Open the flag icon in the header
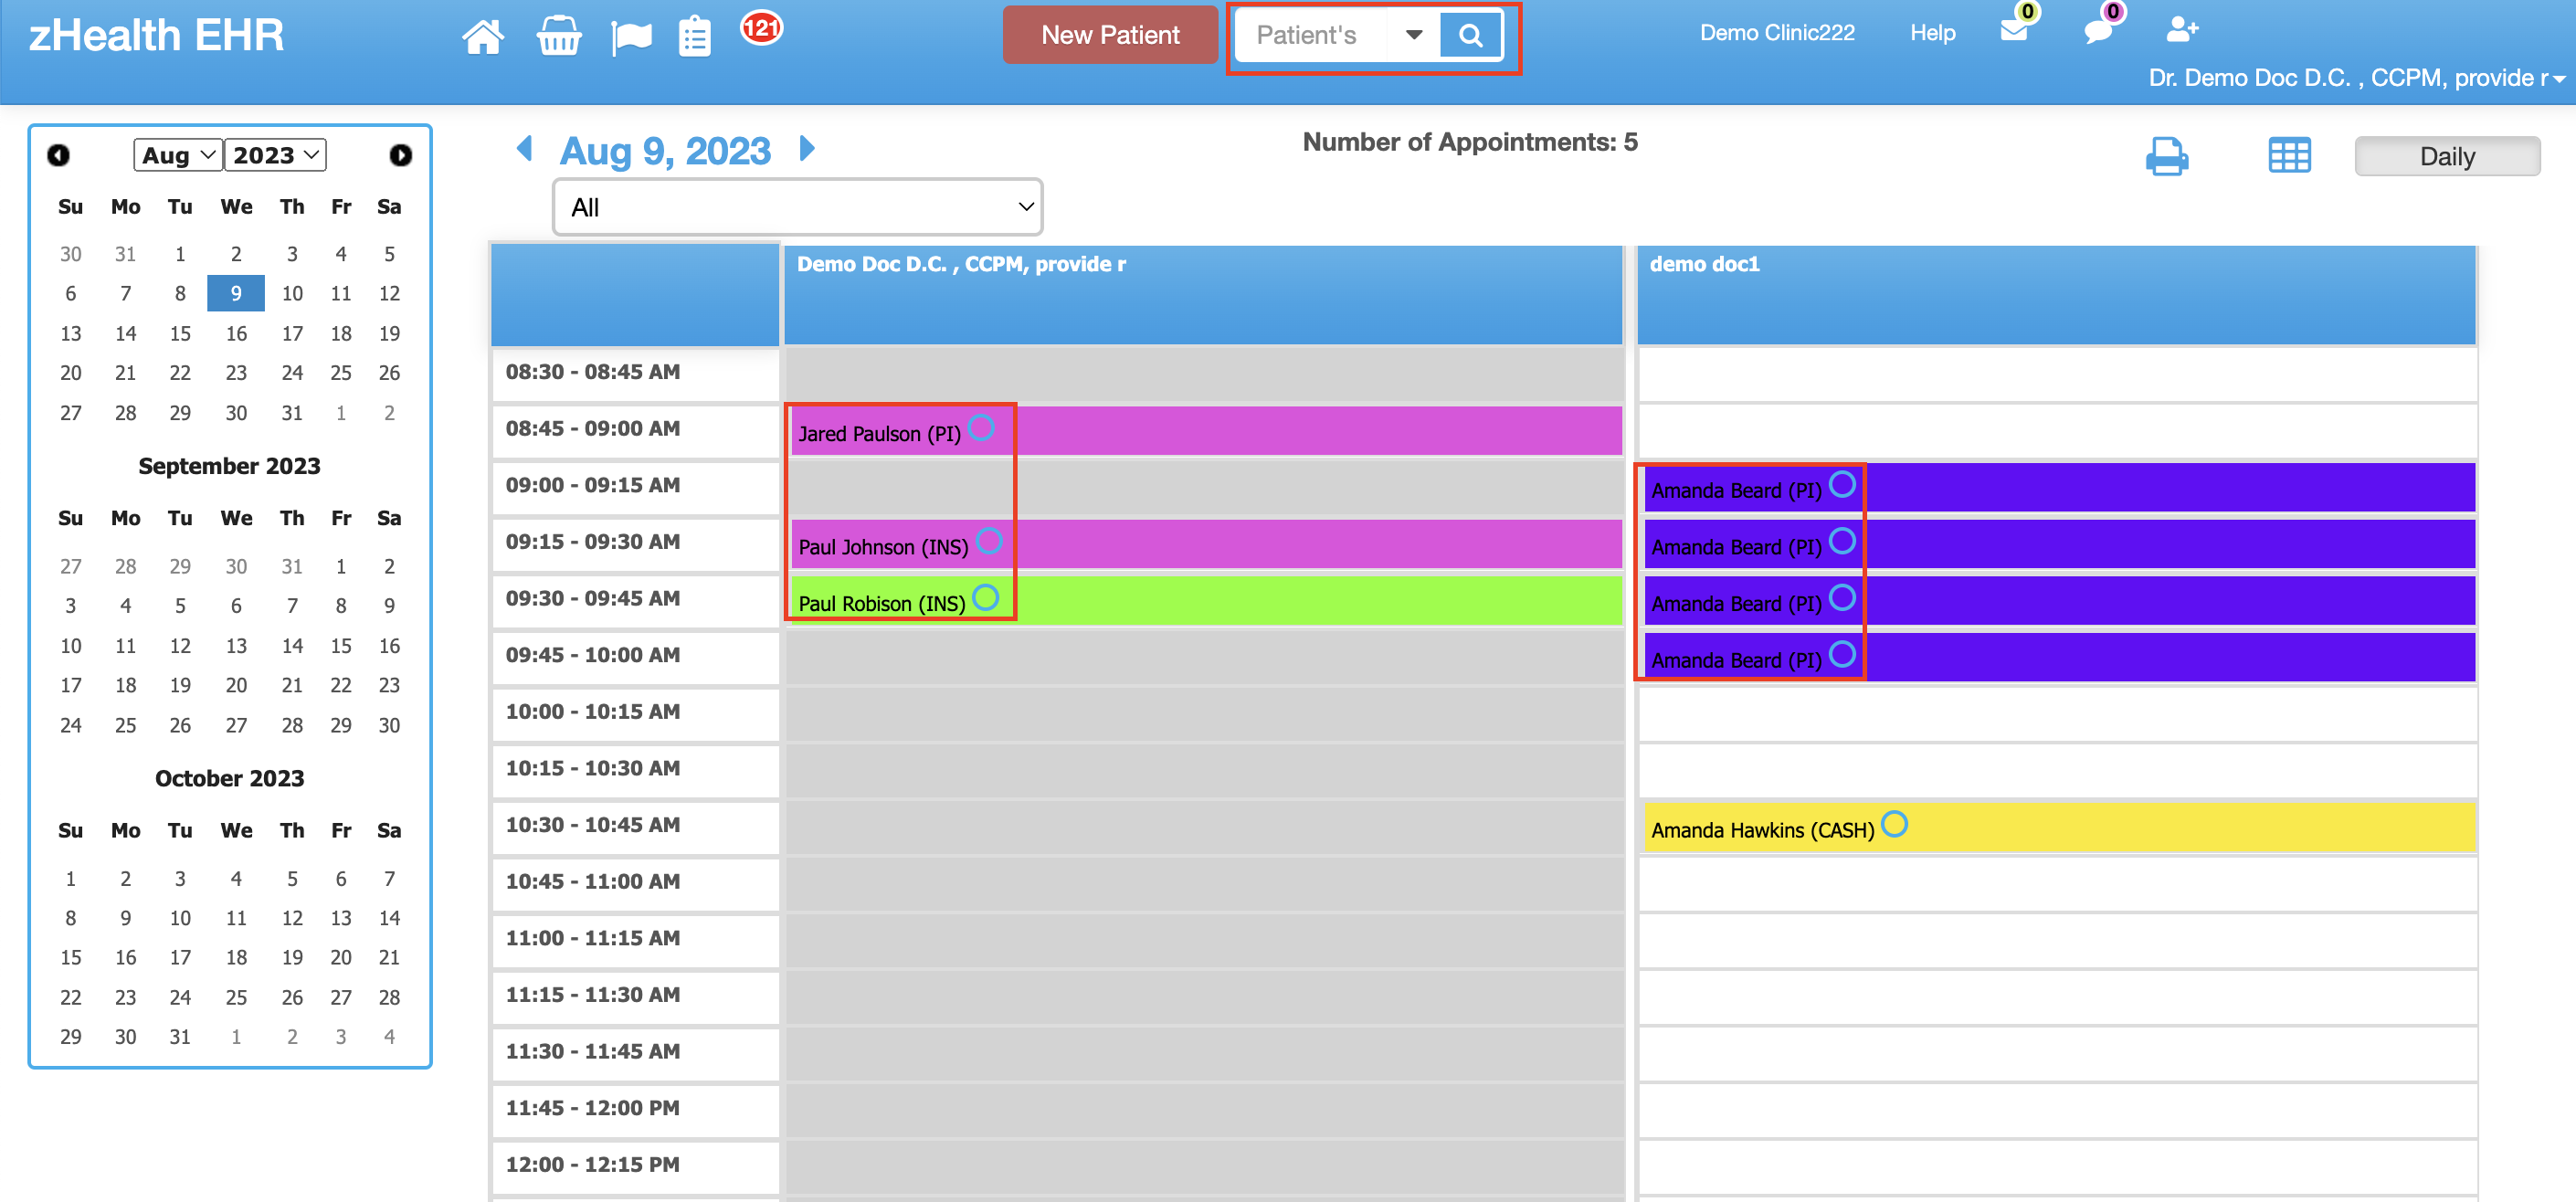2576x1202 pixels. tap(631, 38)
